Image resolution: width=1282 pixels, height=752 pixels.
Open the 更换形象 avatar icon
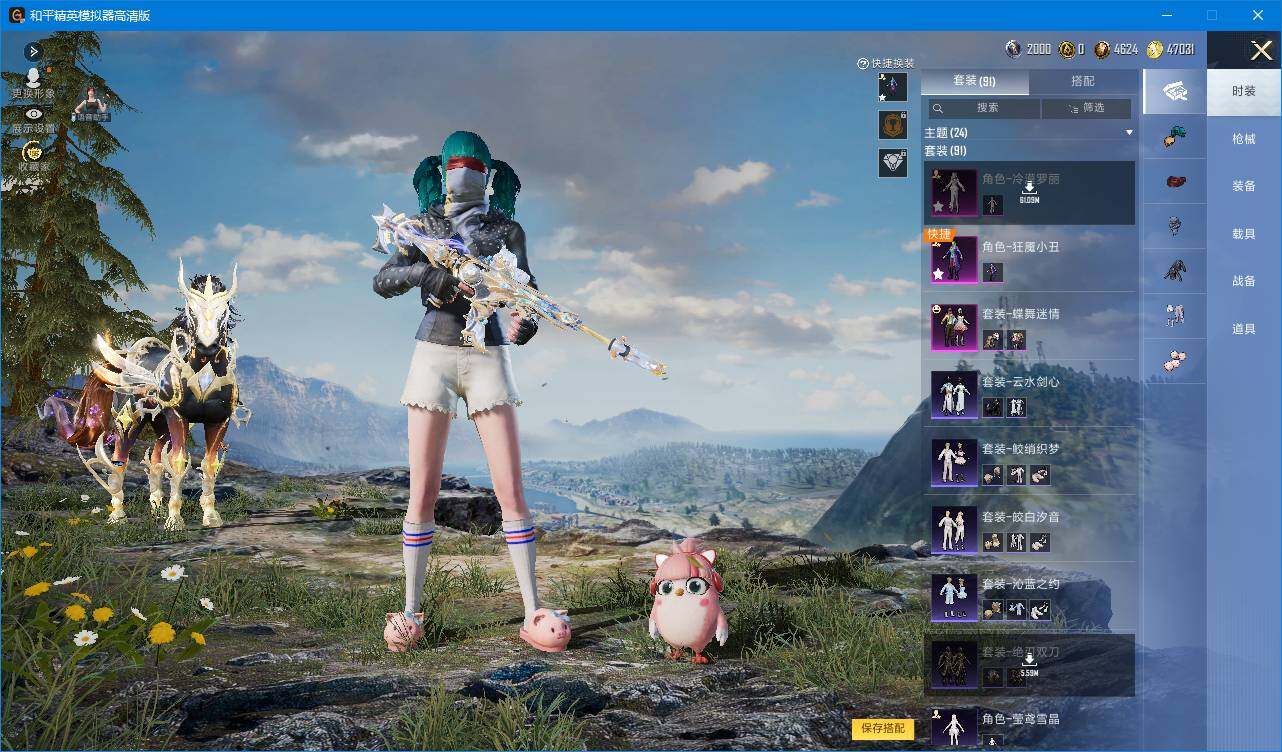click(33, 78)
